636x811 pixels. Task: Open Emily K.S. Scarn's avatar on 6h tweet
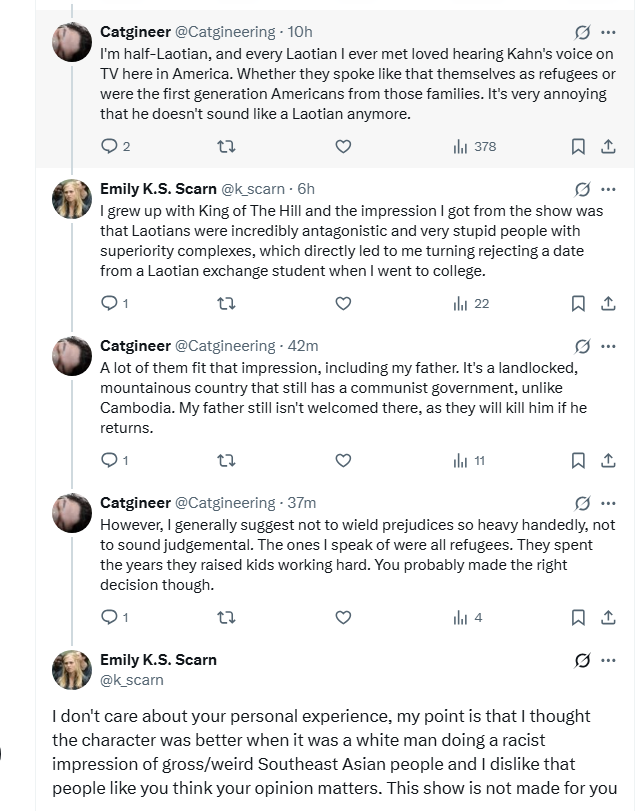[x=72, y=203]
